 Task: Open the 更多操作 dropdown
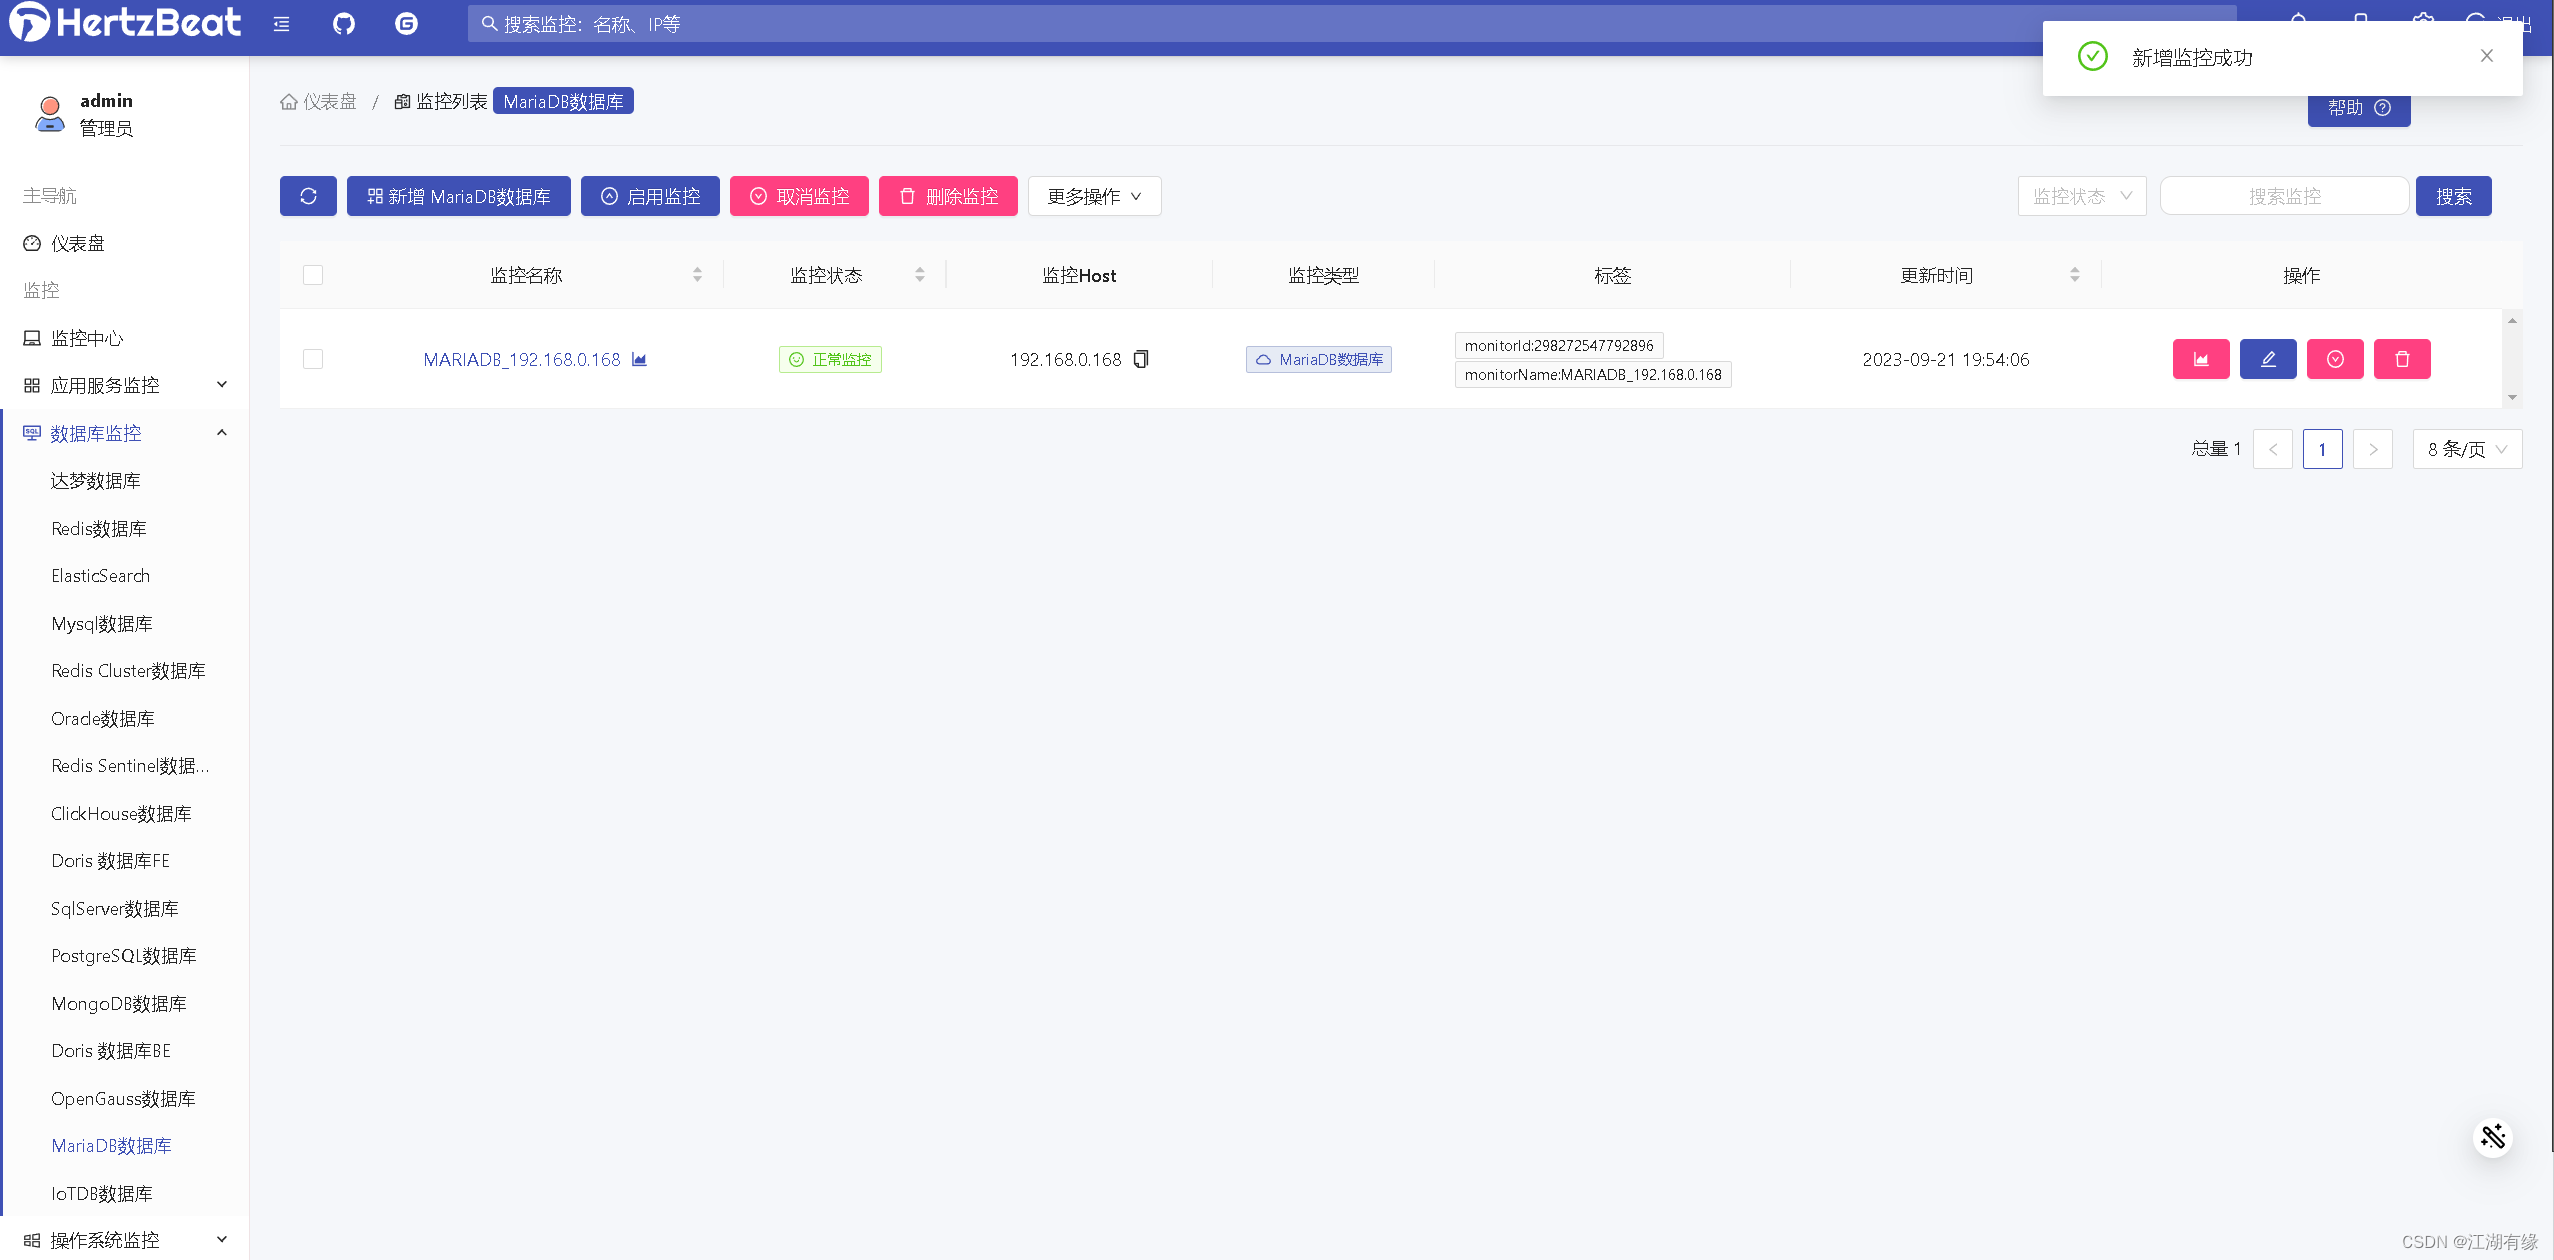(1095, 196)
